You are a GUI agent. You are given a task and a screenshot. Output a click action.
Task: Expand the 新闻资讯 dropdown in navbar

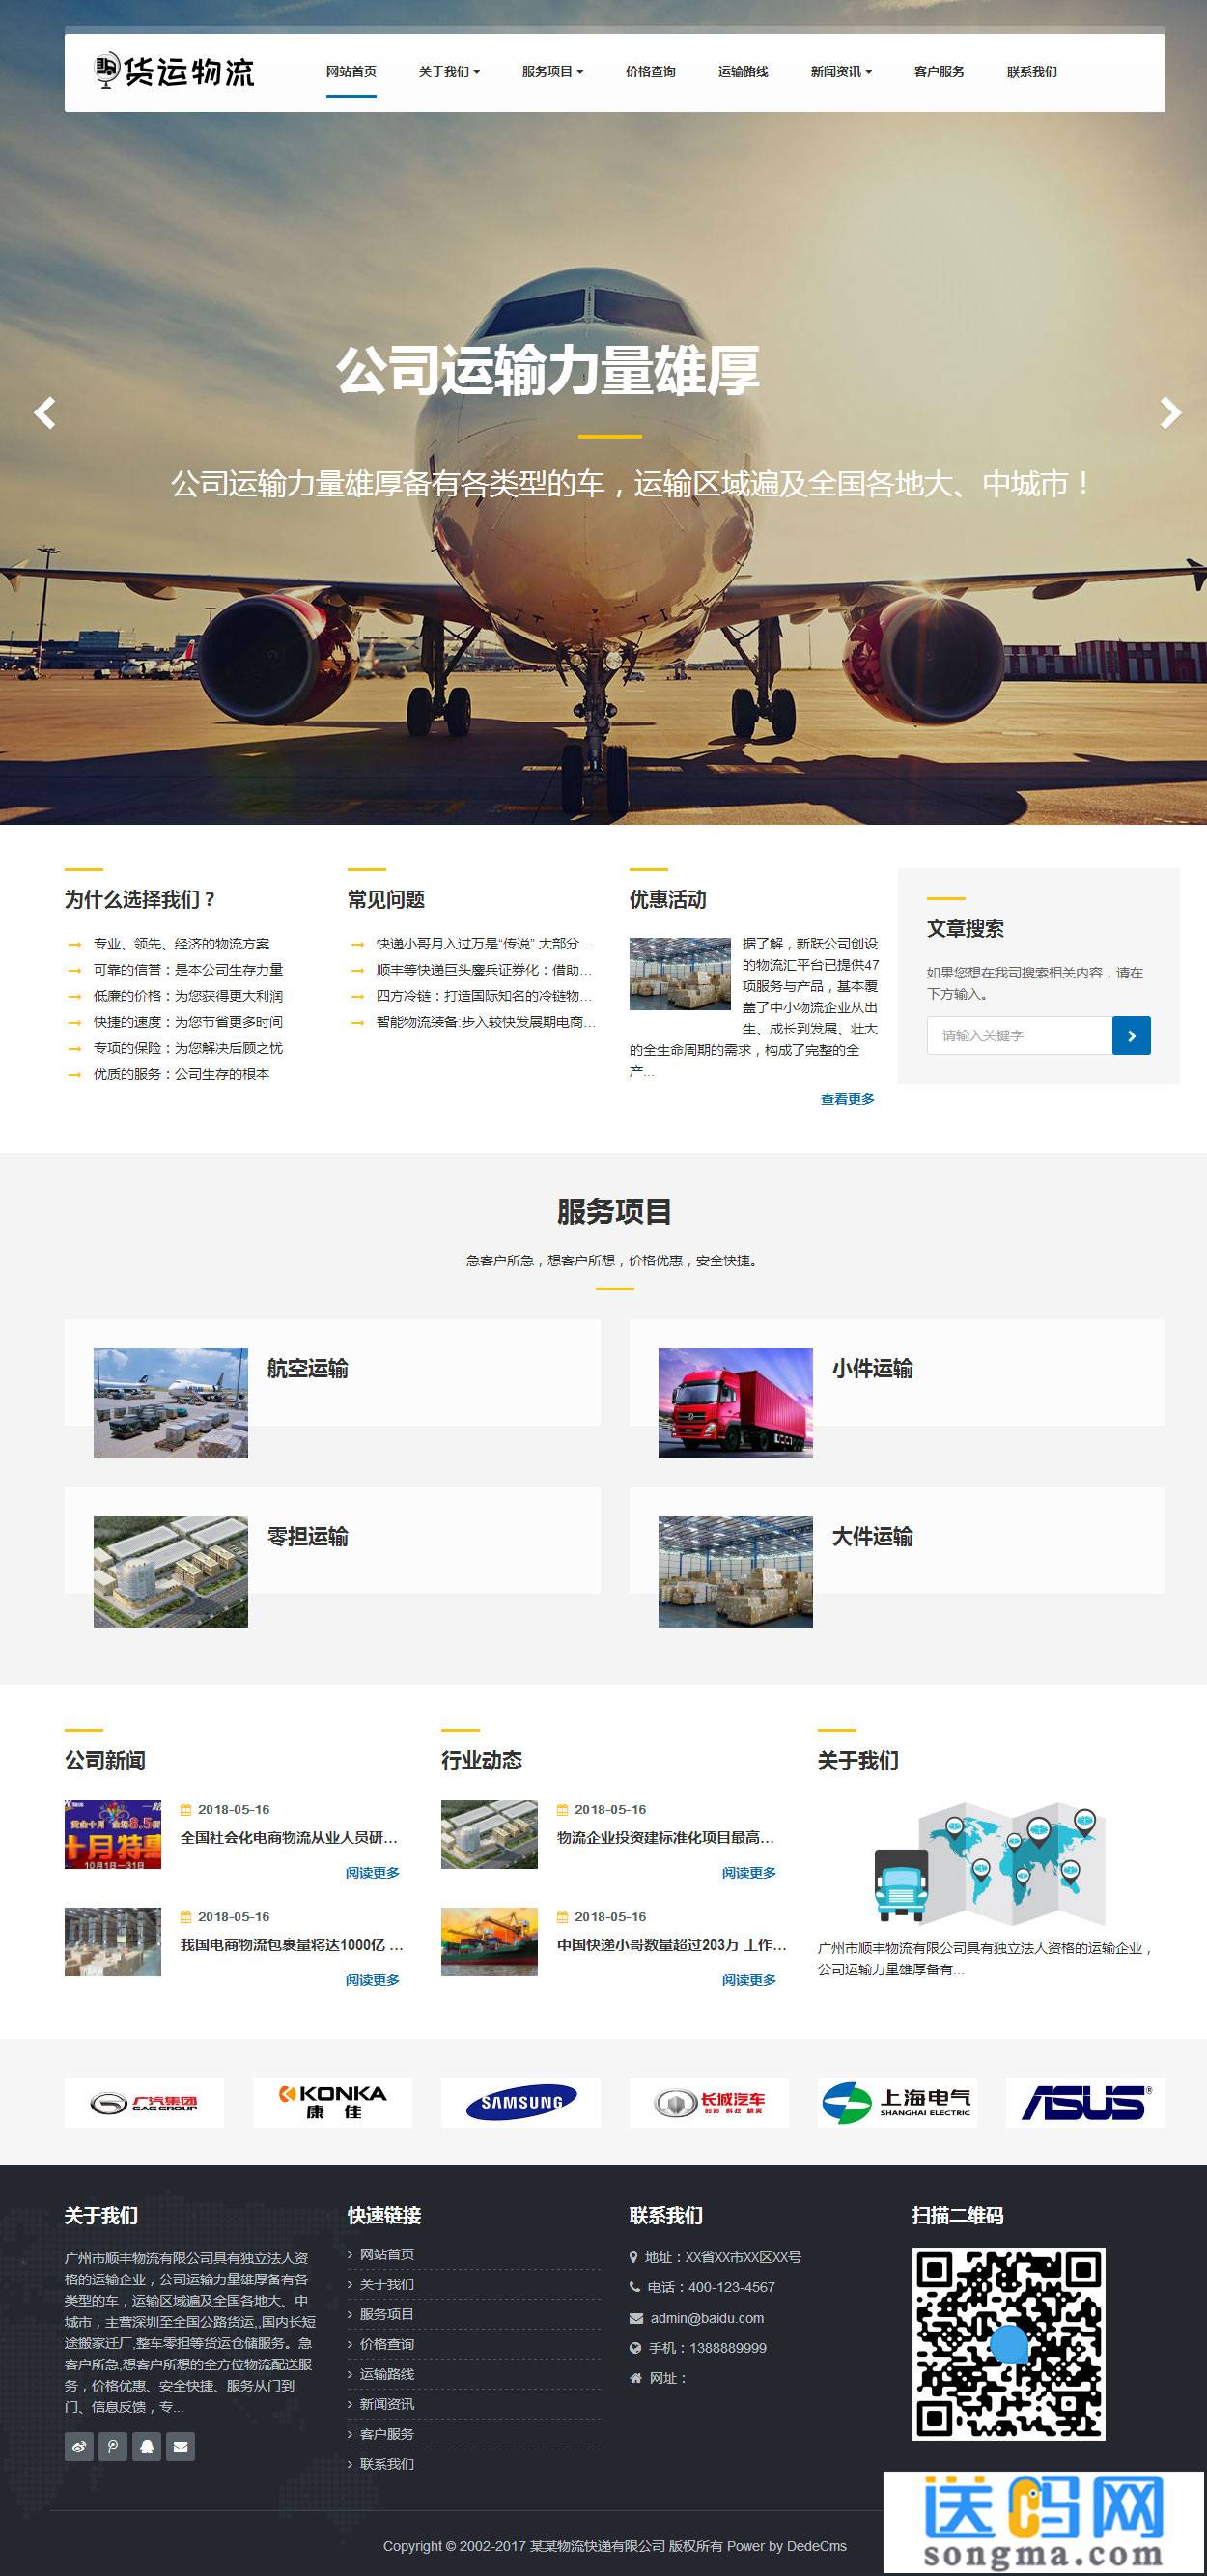point(841,72)
